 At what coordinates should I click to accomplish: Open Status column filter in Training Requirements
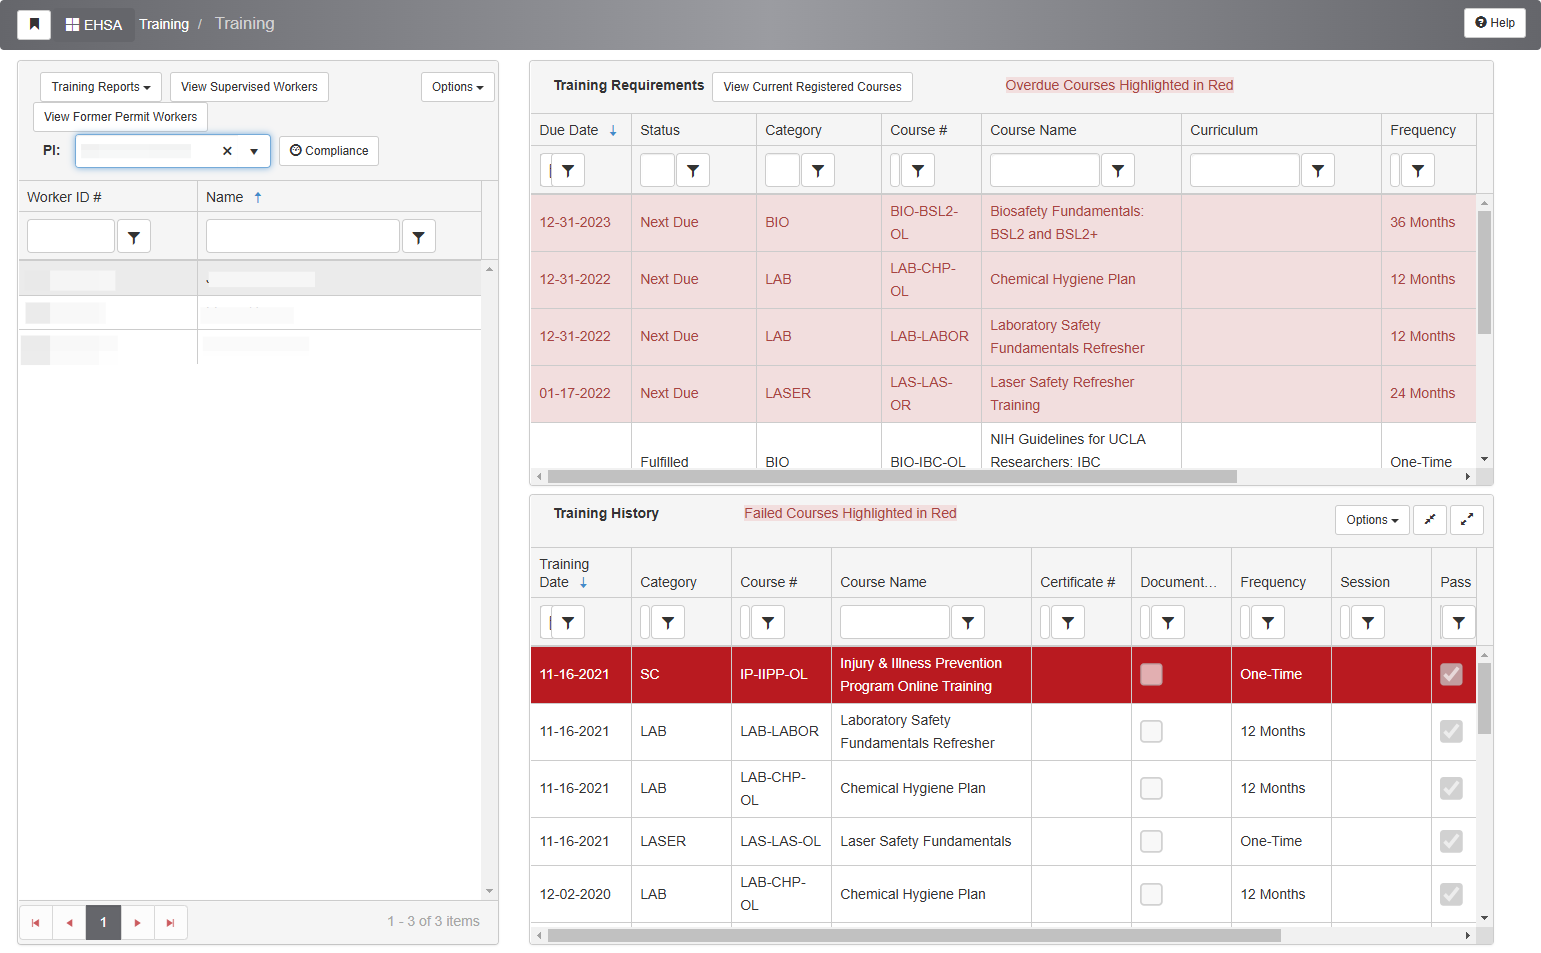693,170
